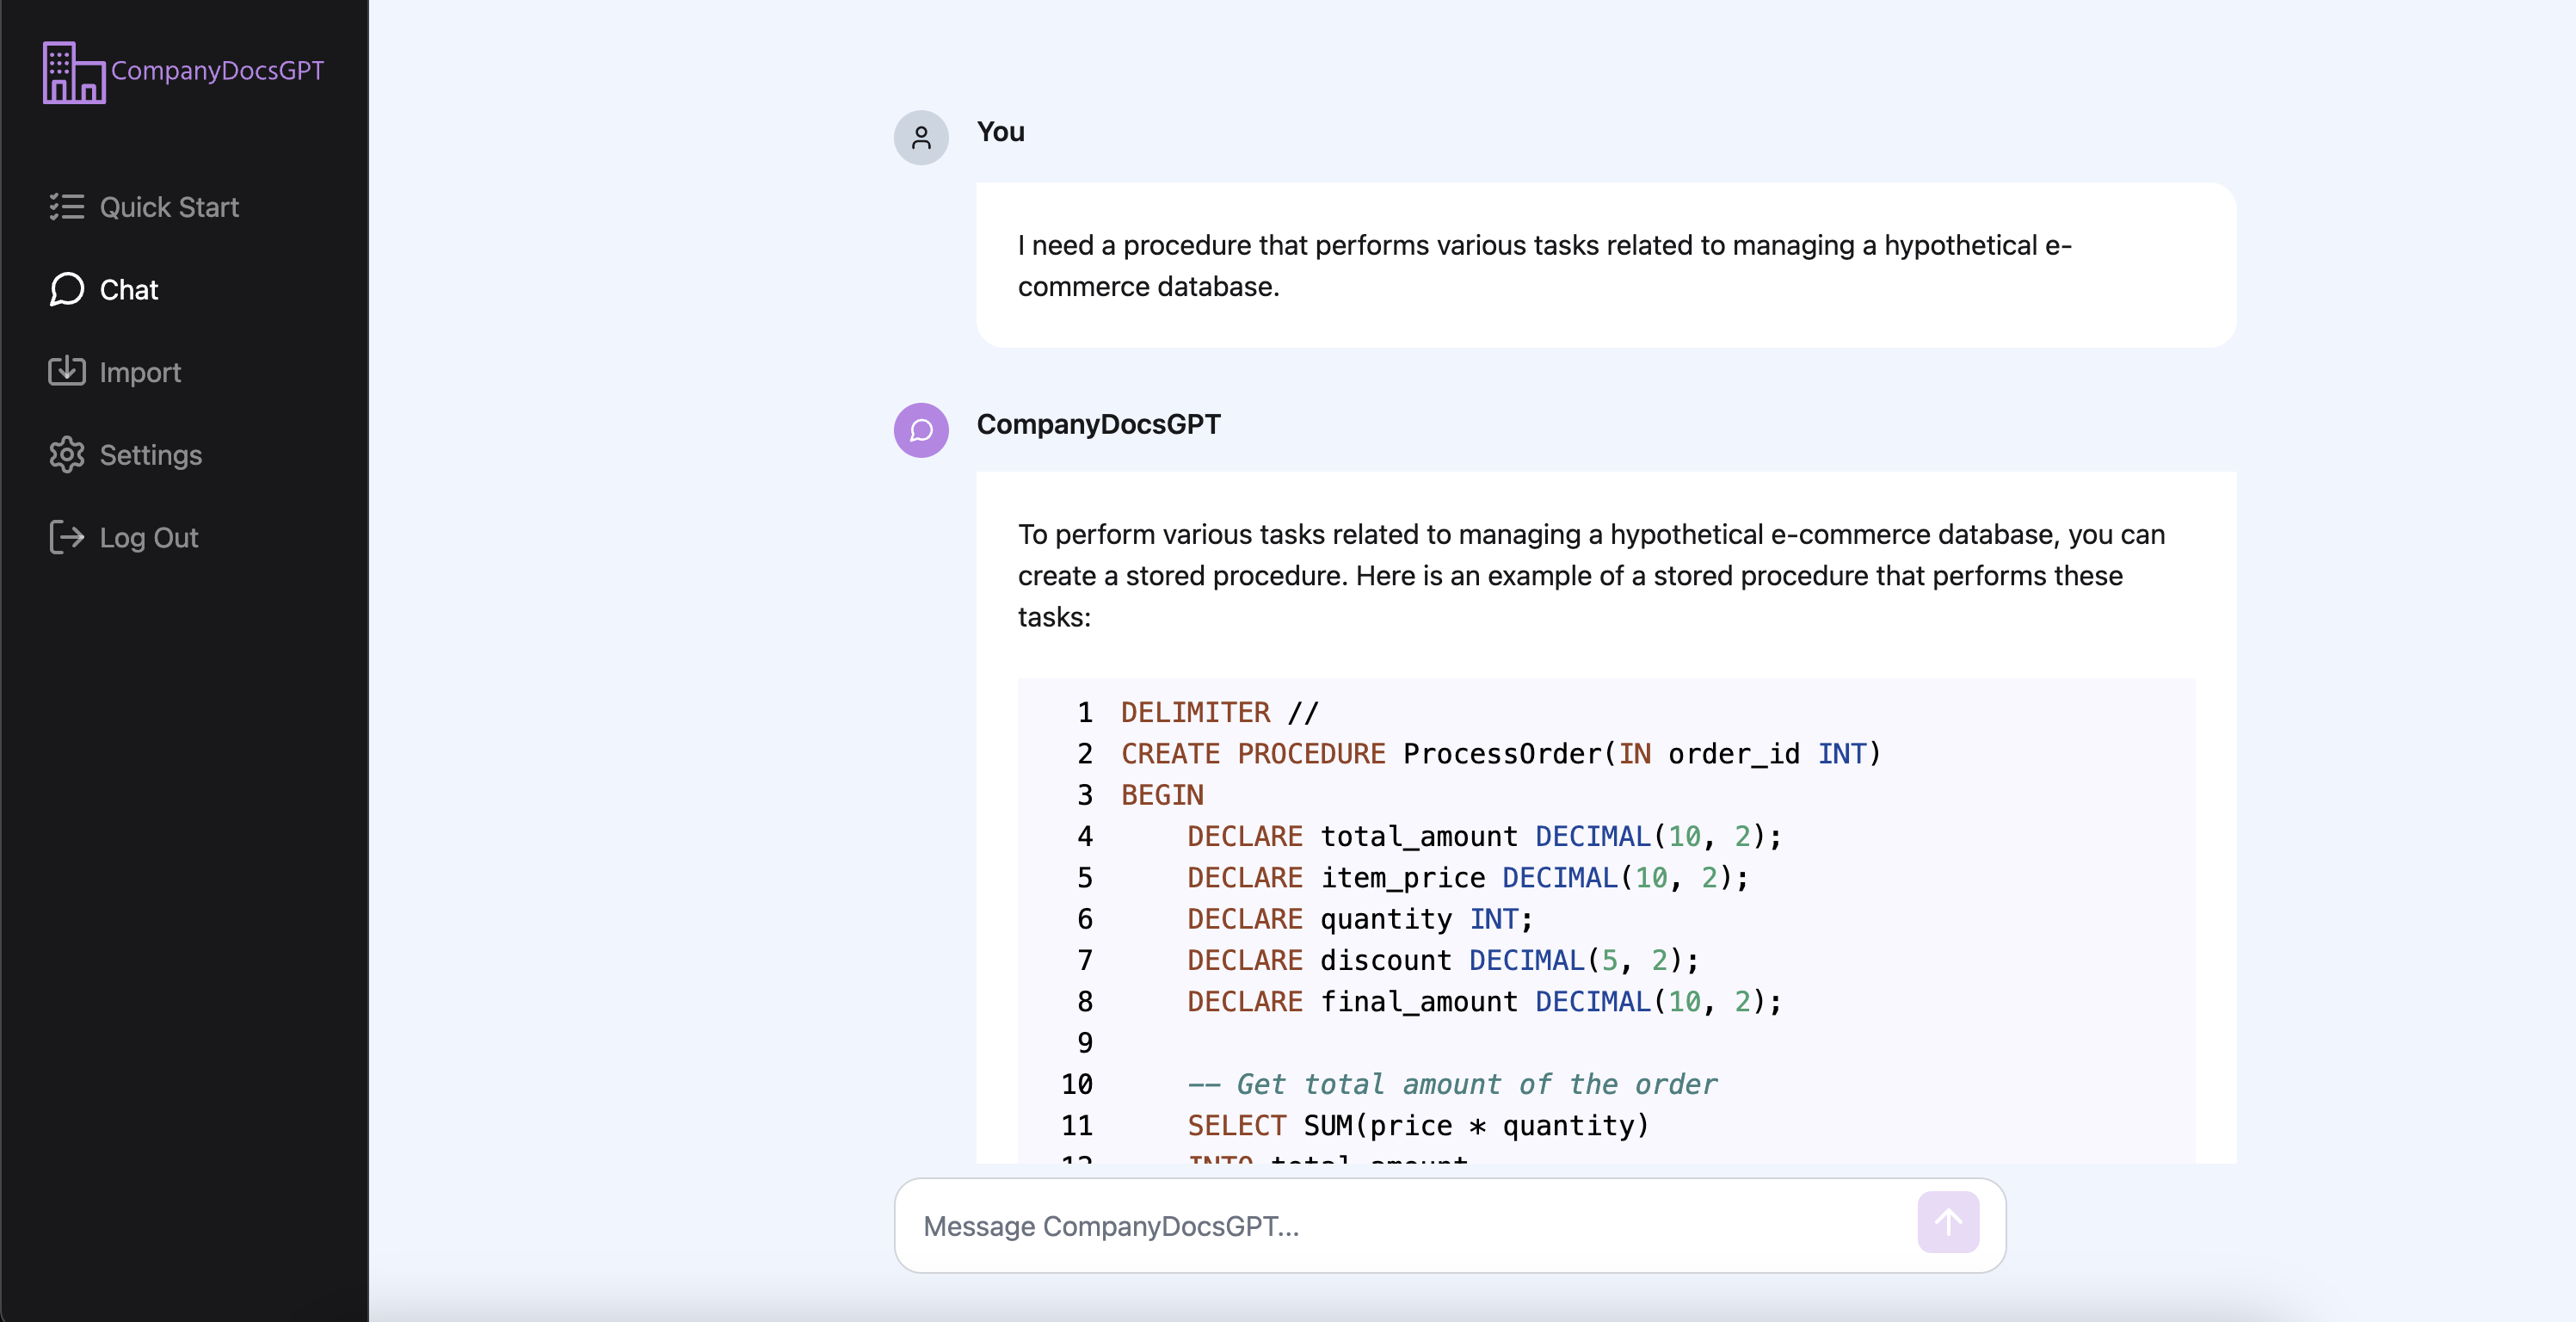The width and height of the screenshot is (2576, 1322).
Task: Click the user message about e-commerce database
Action: pos(1545,265)
